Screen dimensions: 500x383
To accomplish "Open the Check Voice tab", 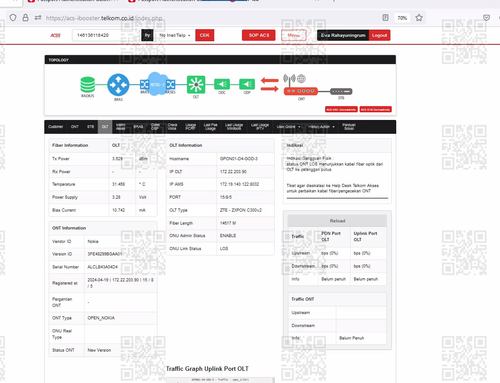I will pyautogui.click(x=172, y=127).
